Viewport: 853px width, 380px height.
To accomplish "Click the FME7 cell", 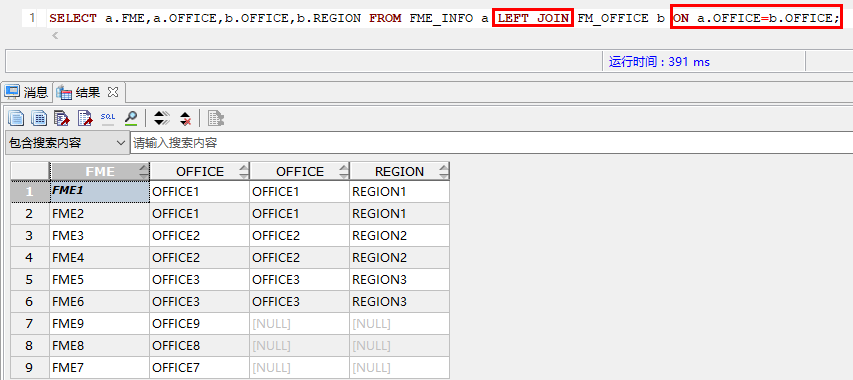I will [x=100, y=367].
